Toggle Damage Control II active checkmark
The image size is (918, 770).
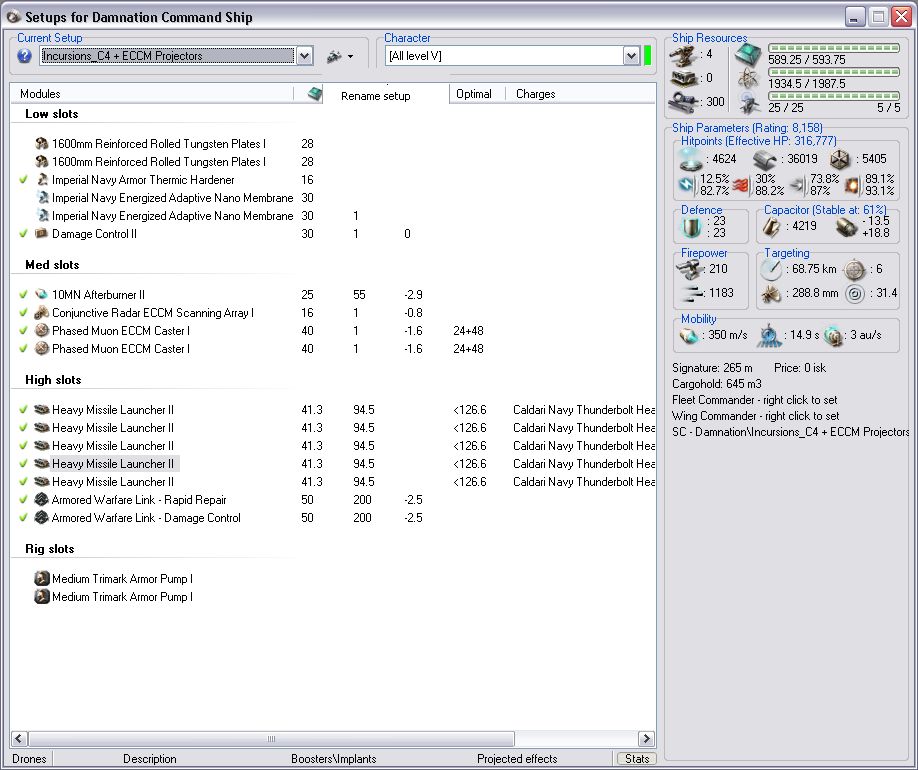[23, 234]
